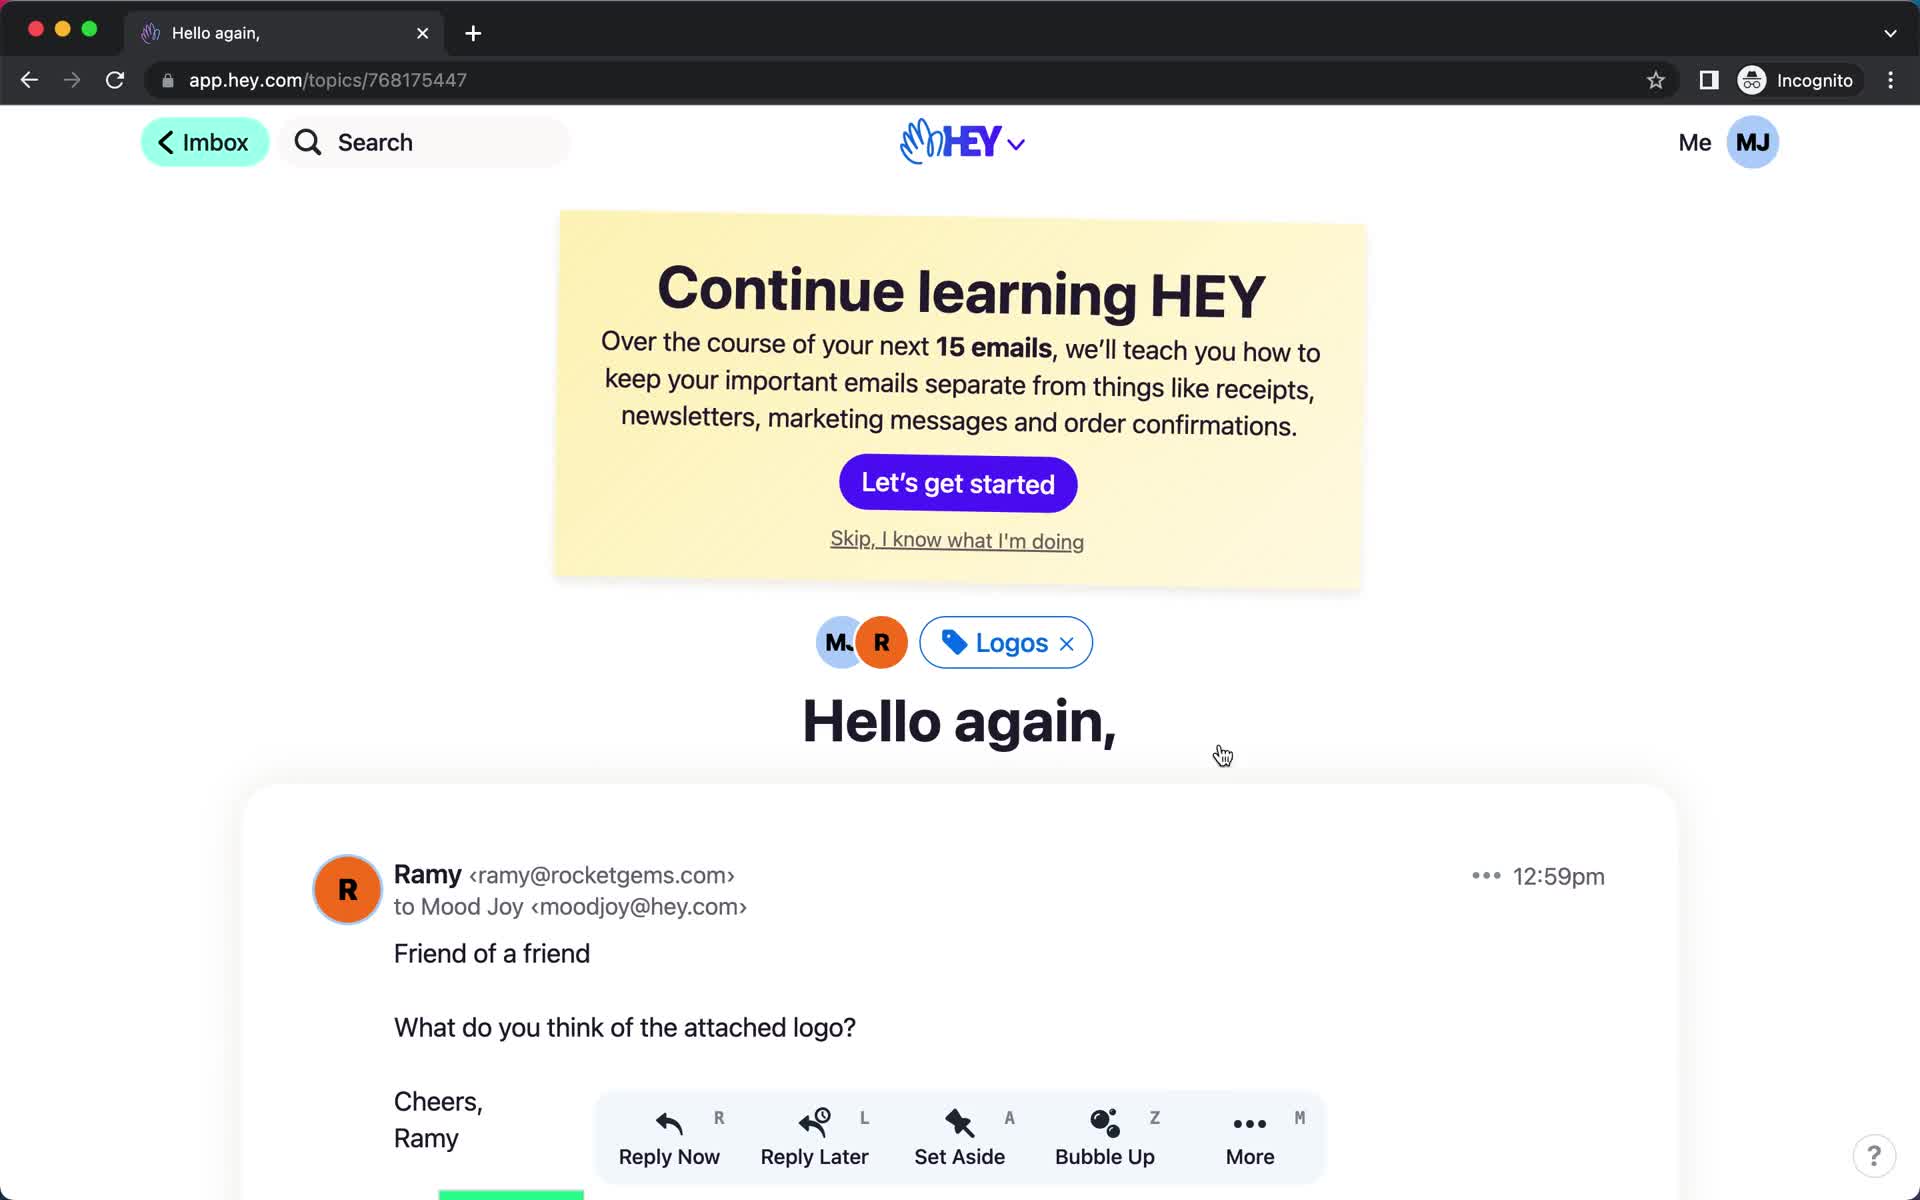Screen dimensions: 1920x1200
Task: Click the Reply Now icon
Action: point(668,1120)
